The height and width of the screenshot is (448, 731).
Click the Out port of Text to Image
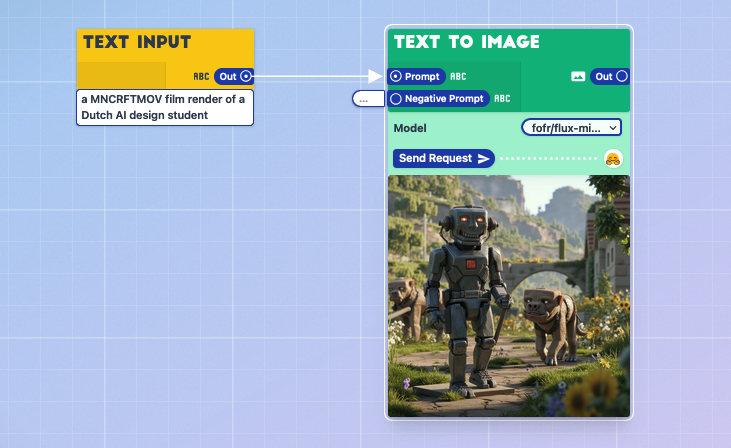[621, 76]
